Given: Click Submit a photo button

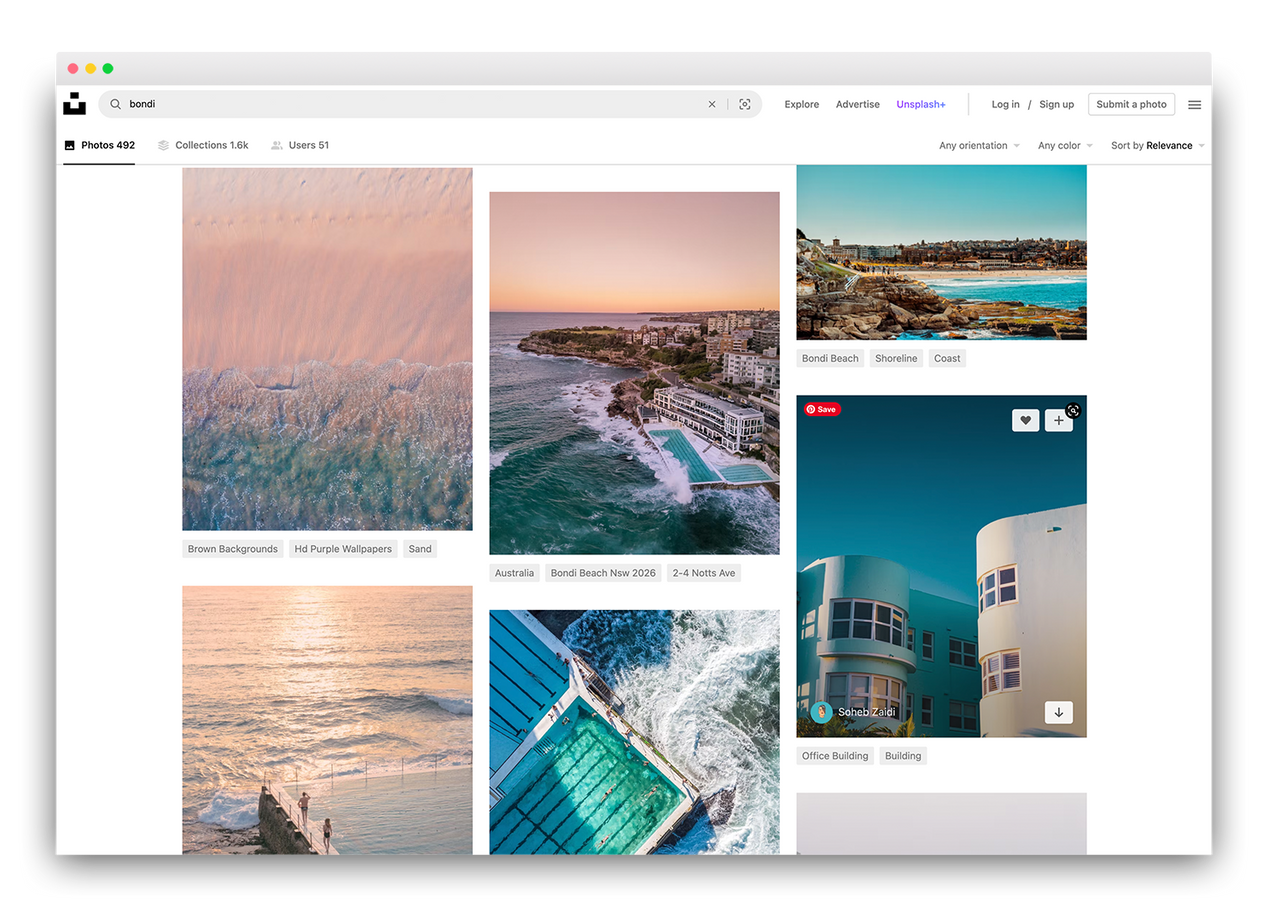Looking at the screenshot, I should pyautogui.click(x=1132, y=104).
